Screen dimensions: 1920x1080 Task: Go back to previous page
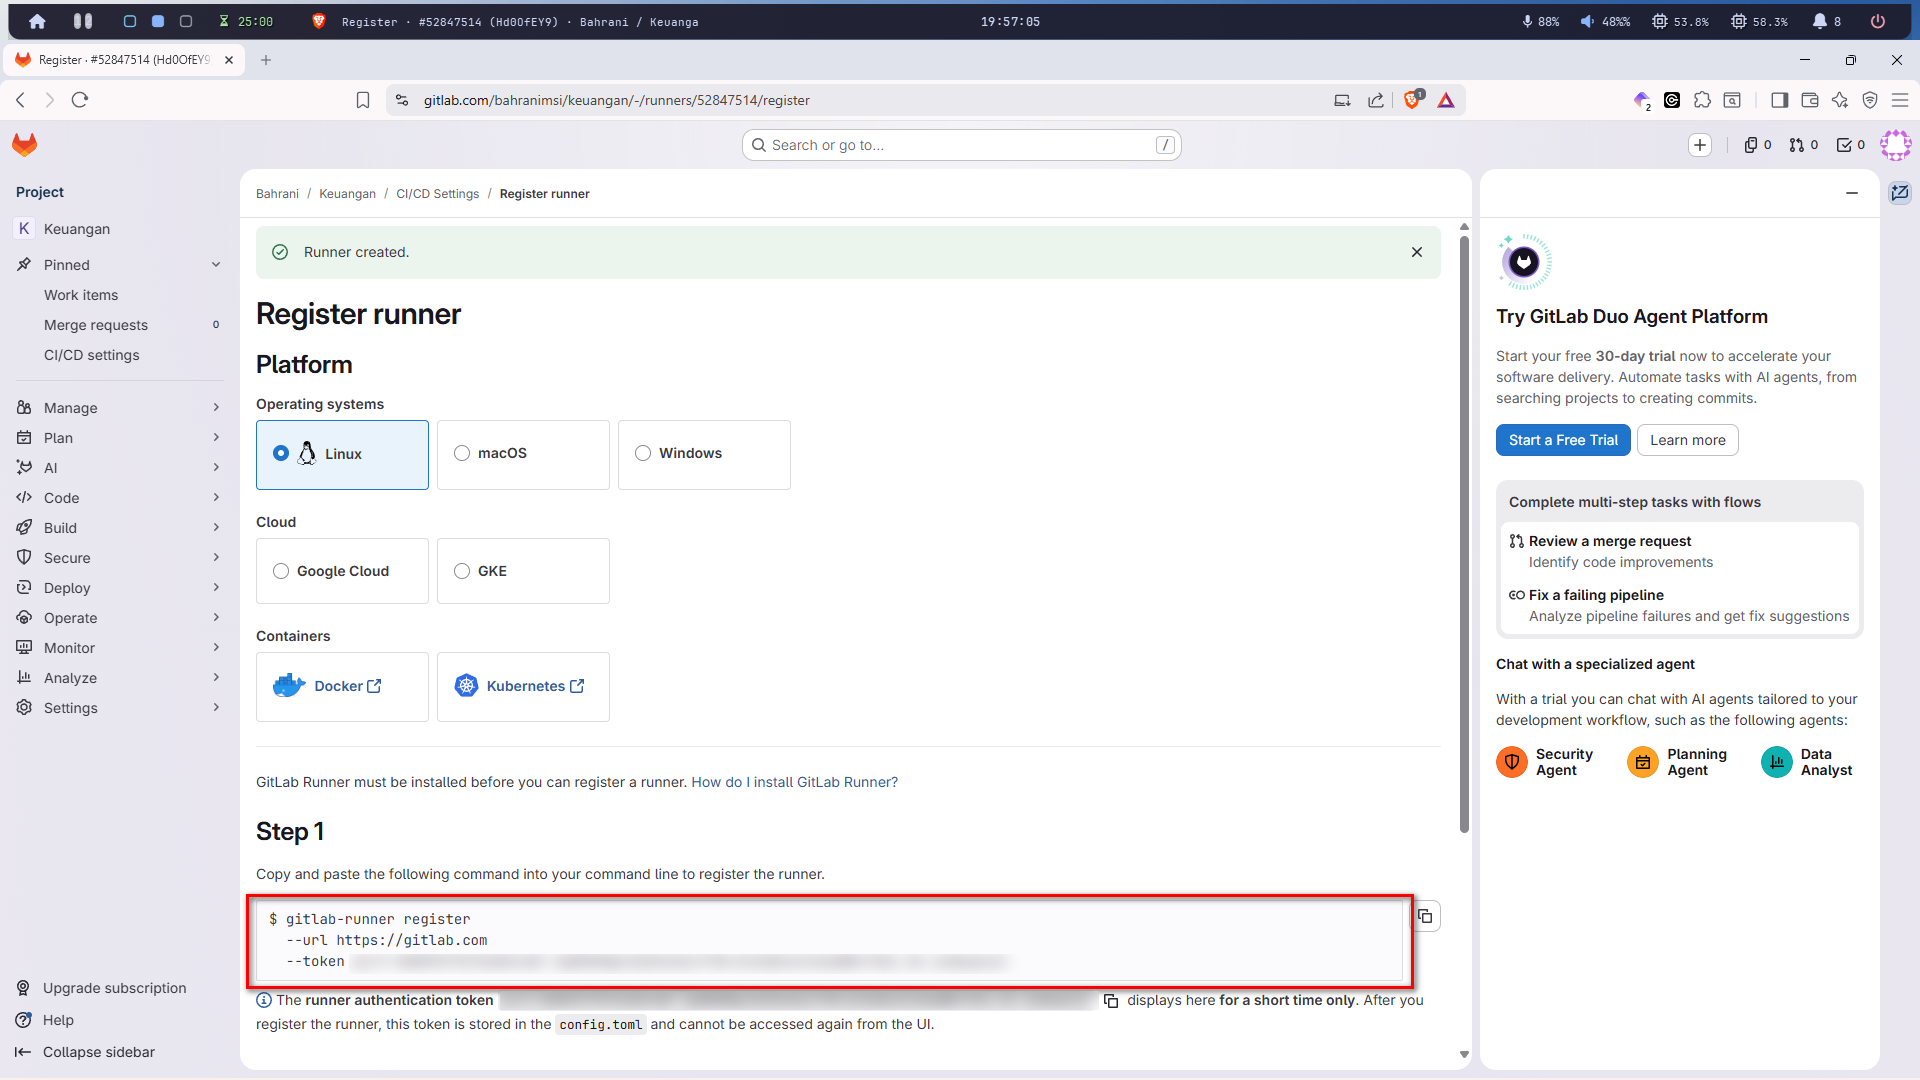pyautogui.click(x=20, y=100)
